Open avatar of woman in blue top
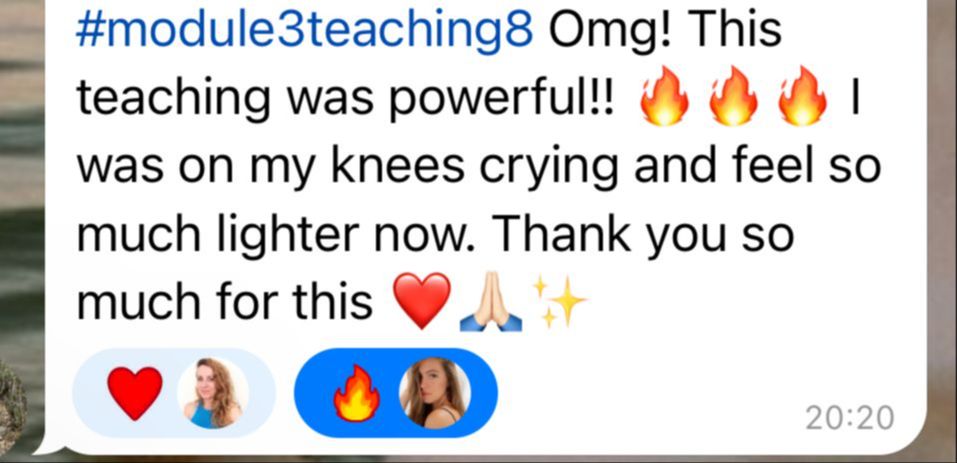 (x=213, y=393)
